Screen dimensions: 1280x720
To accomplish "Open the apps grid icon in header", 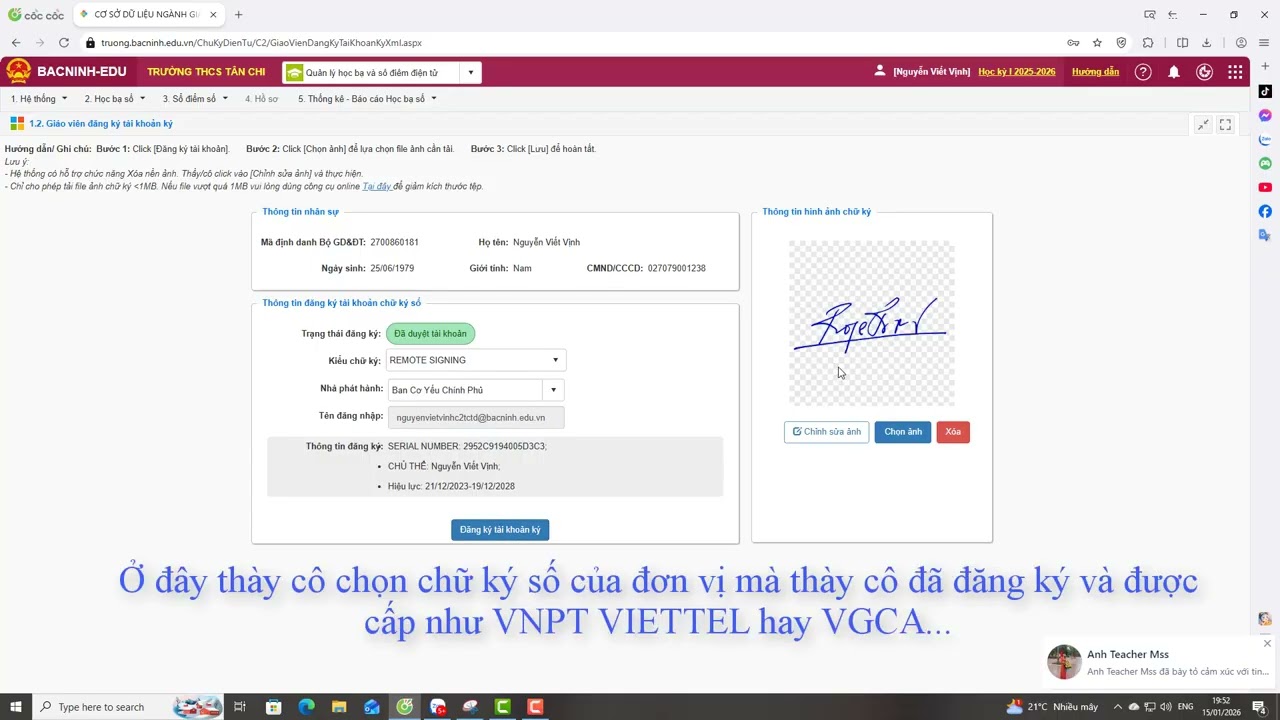I will tap(1236, 72).
